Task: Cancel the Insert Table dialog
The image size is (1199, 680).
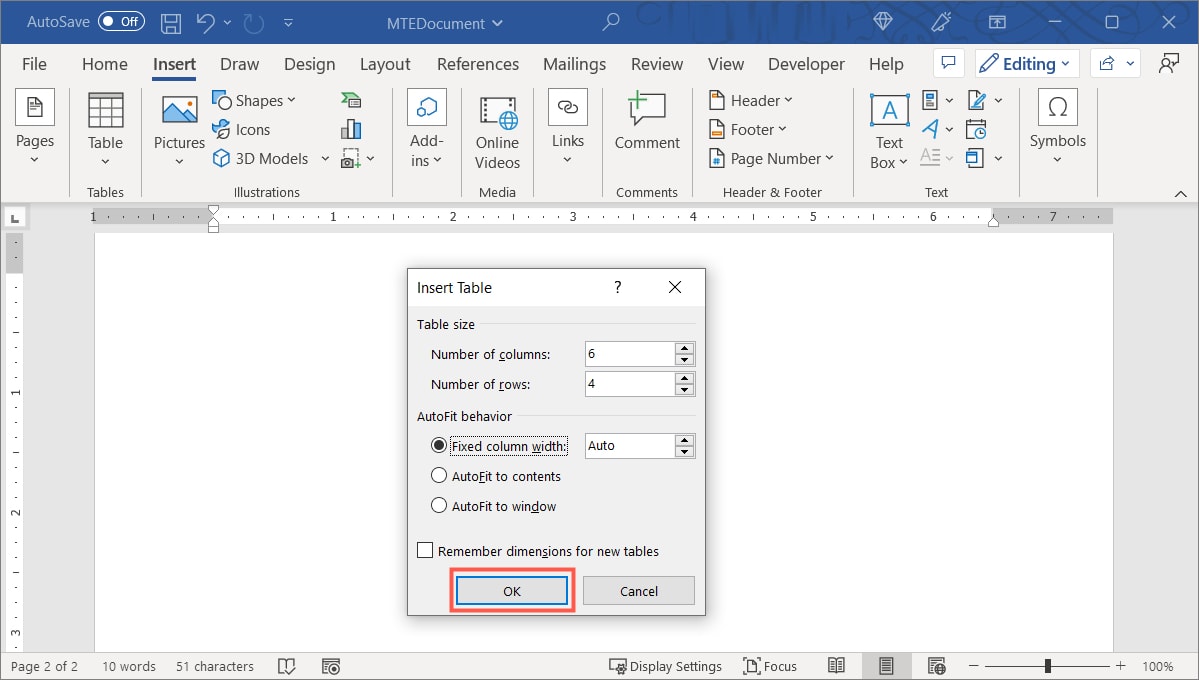Action: [638, 591]
